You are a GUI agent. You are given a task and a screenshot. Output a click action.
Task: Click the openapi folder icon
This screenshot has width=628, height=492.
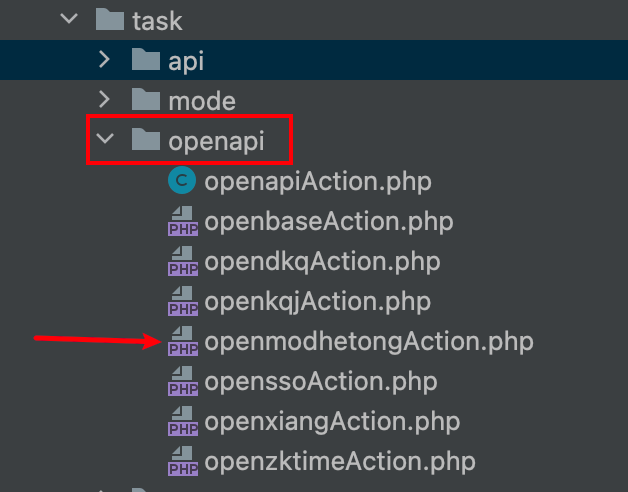click(x=146, y=139)
